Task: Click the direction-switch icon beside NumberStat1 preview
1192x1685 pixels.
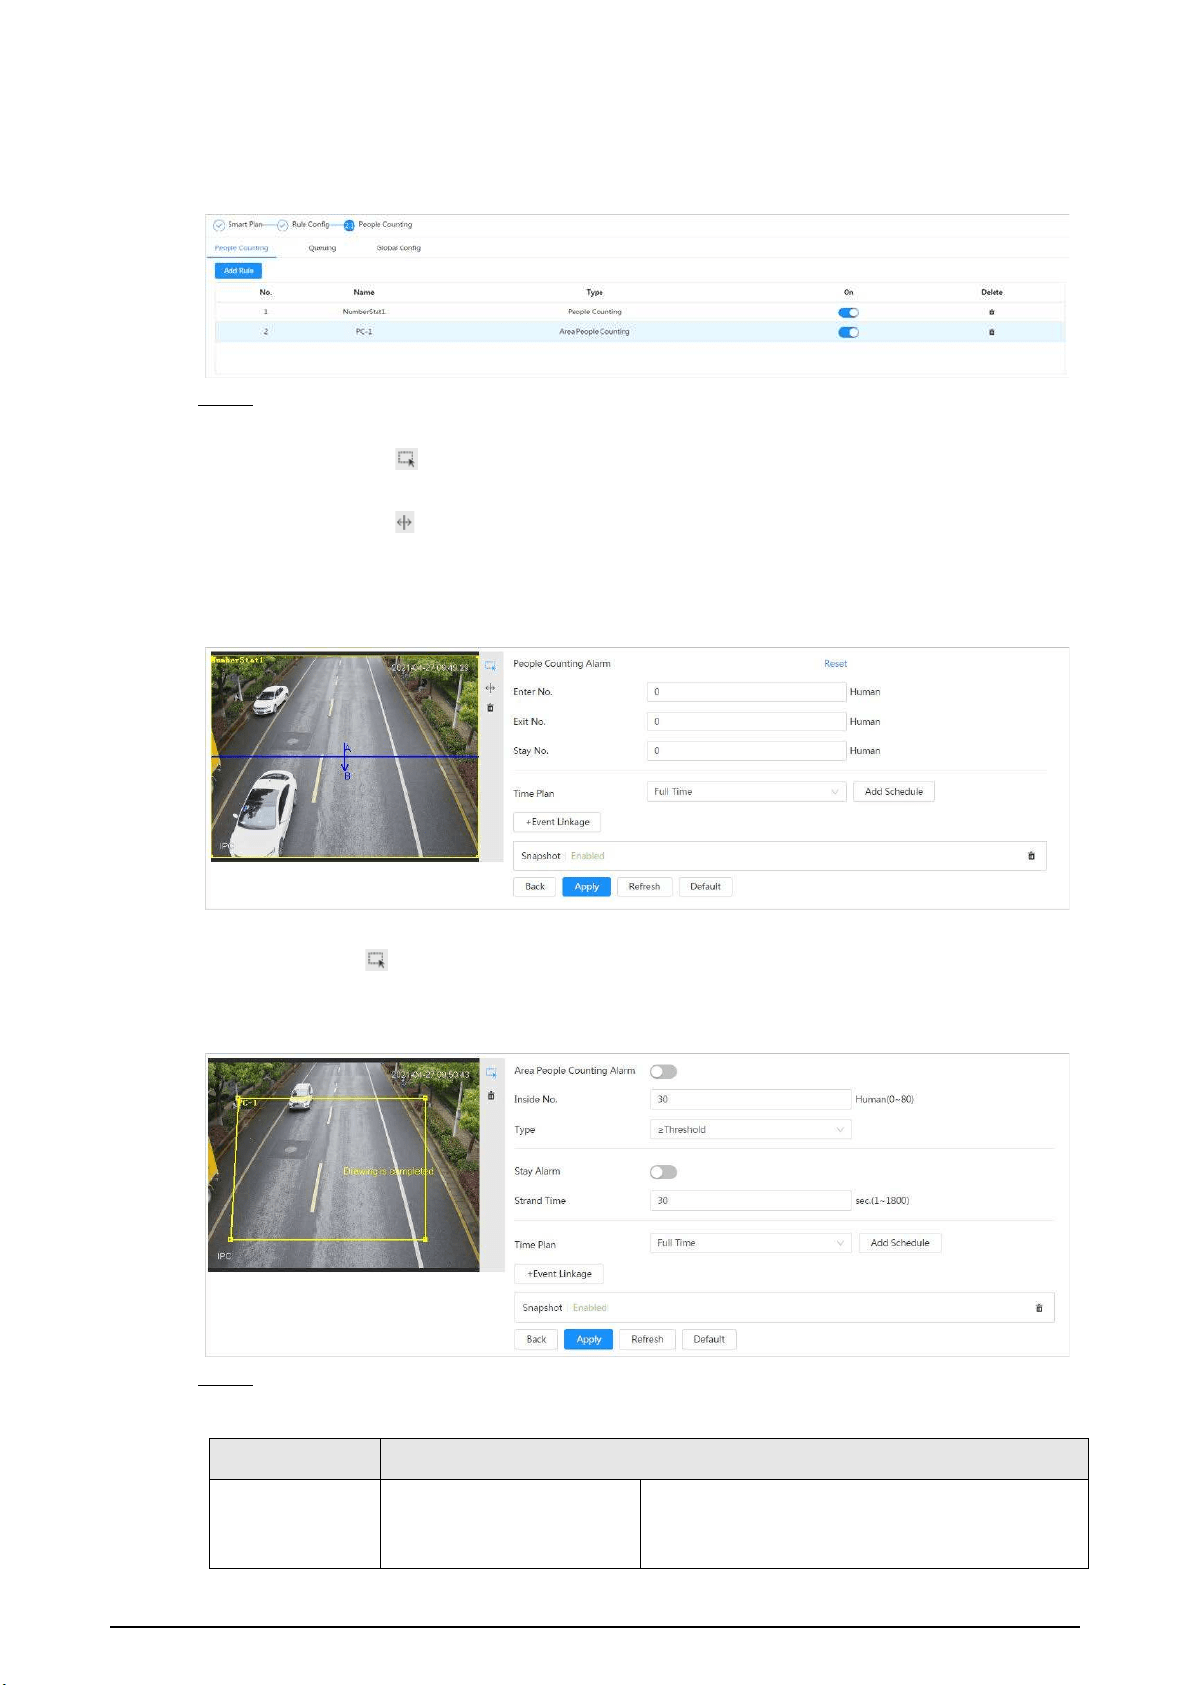Action: pyautogui.click(x=490, y=688)
